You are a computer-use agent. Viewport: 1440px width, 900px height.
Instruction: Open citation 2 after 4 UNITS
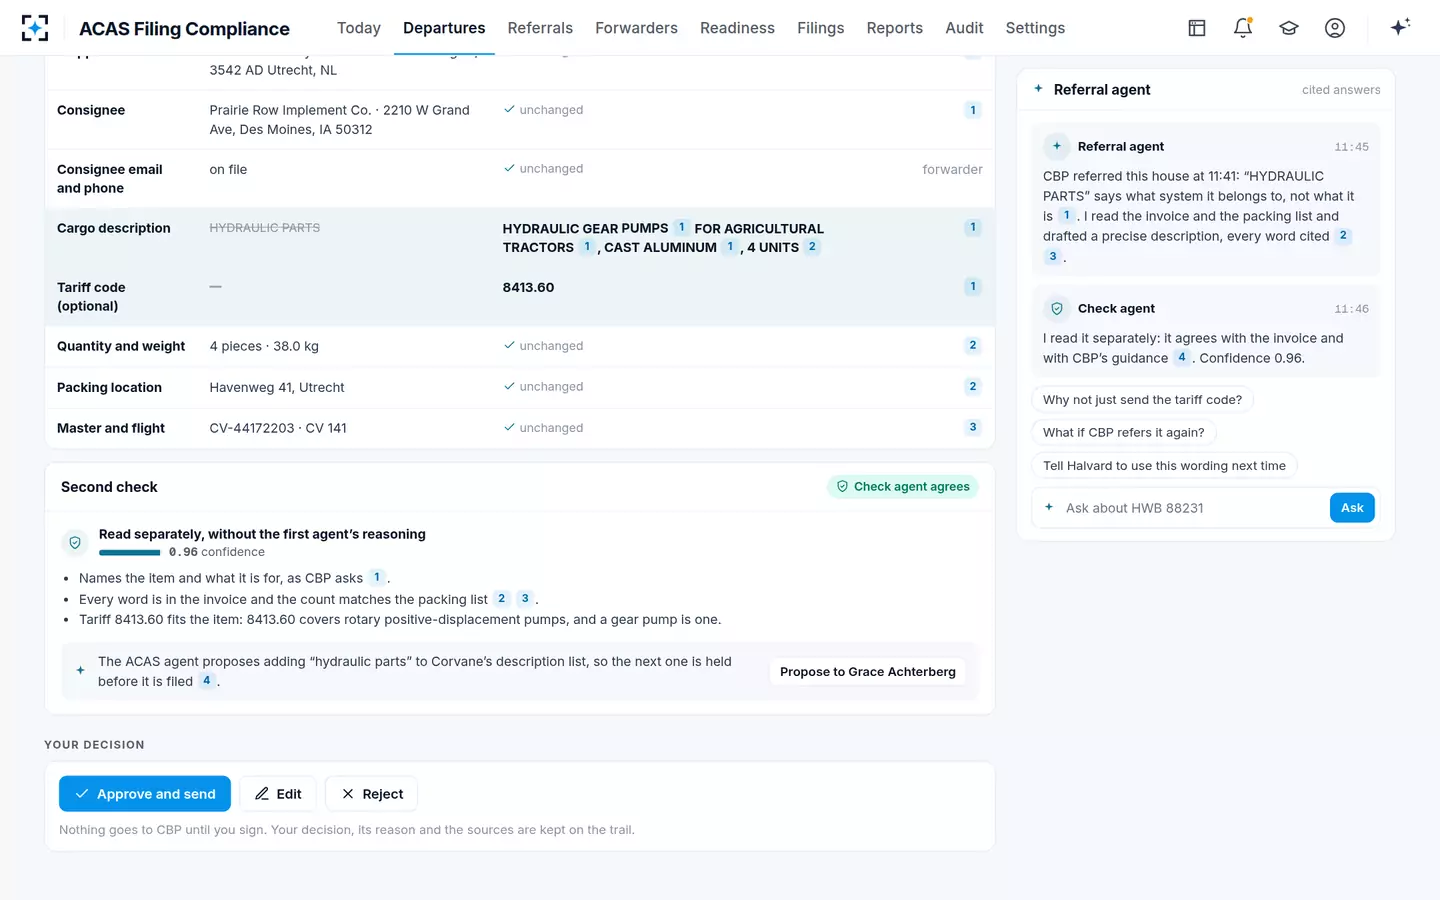(812, 247)
